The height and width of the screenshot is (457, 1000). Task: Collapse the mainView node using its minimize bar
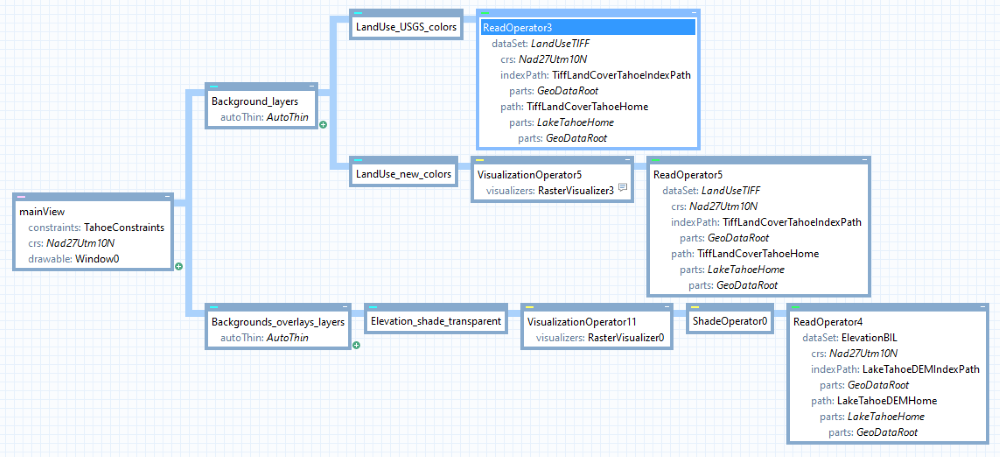pyautogui.click(x=167, y=196)
